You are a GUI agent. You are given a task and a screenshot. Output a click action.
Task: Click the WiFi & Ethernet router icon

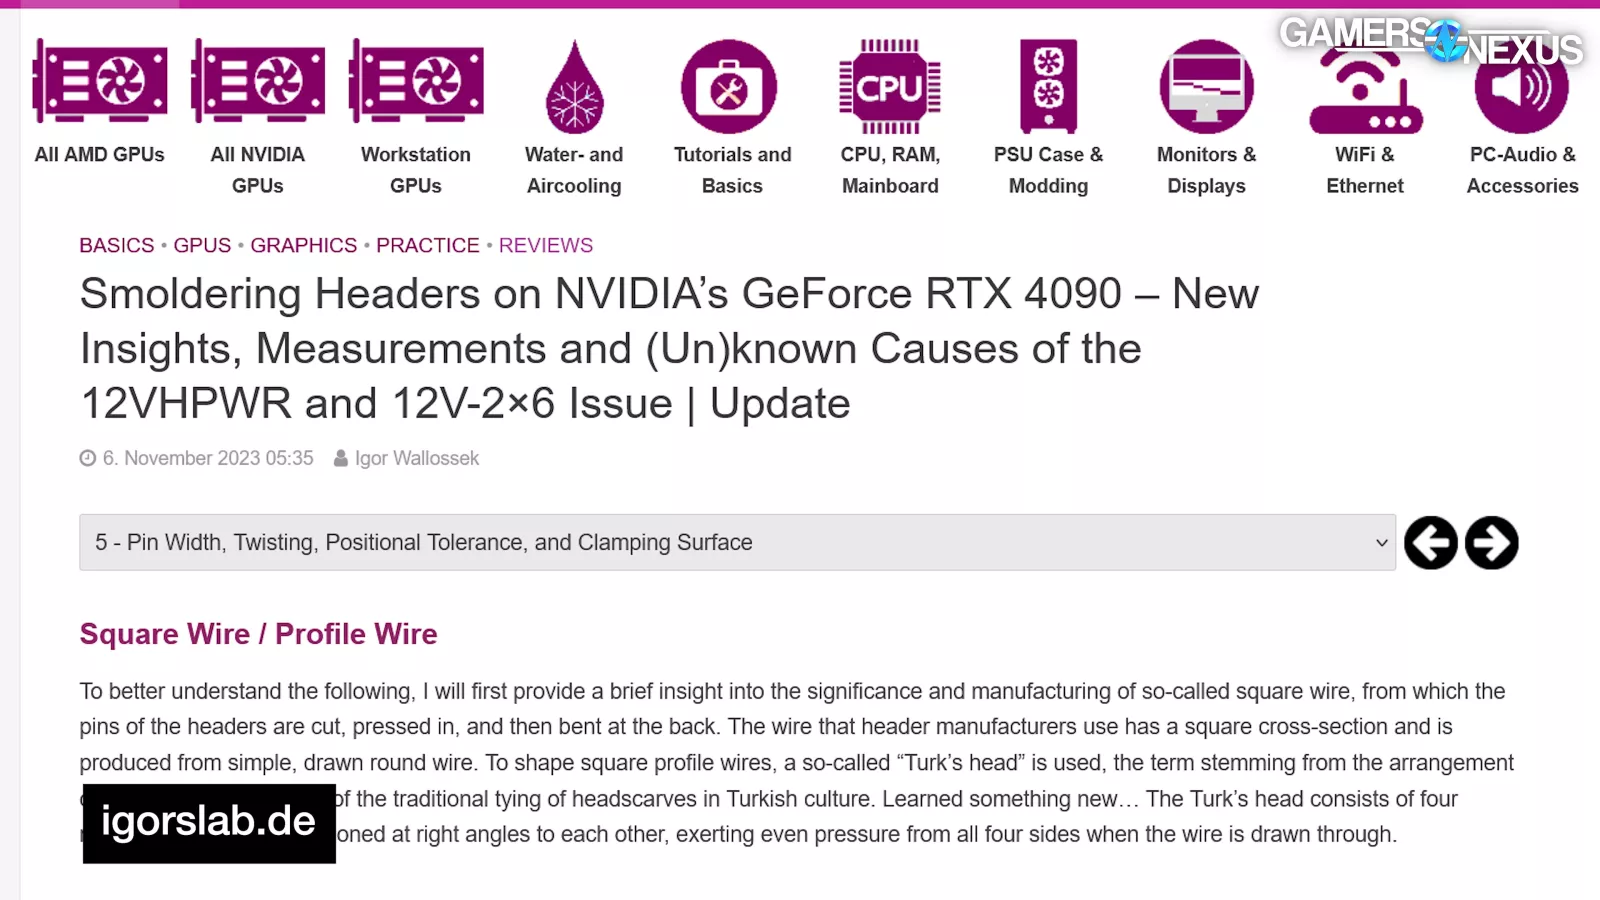tap(1364, 95)
